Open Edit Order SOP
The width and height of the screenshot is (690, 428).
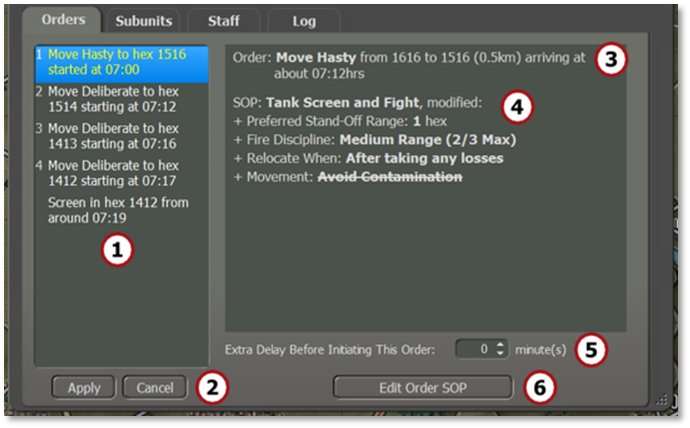(422, 388)
